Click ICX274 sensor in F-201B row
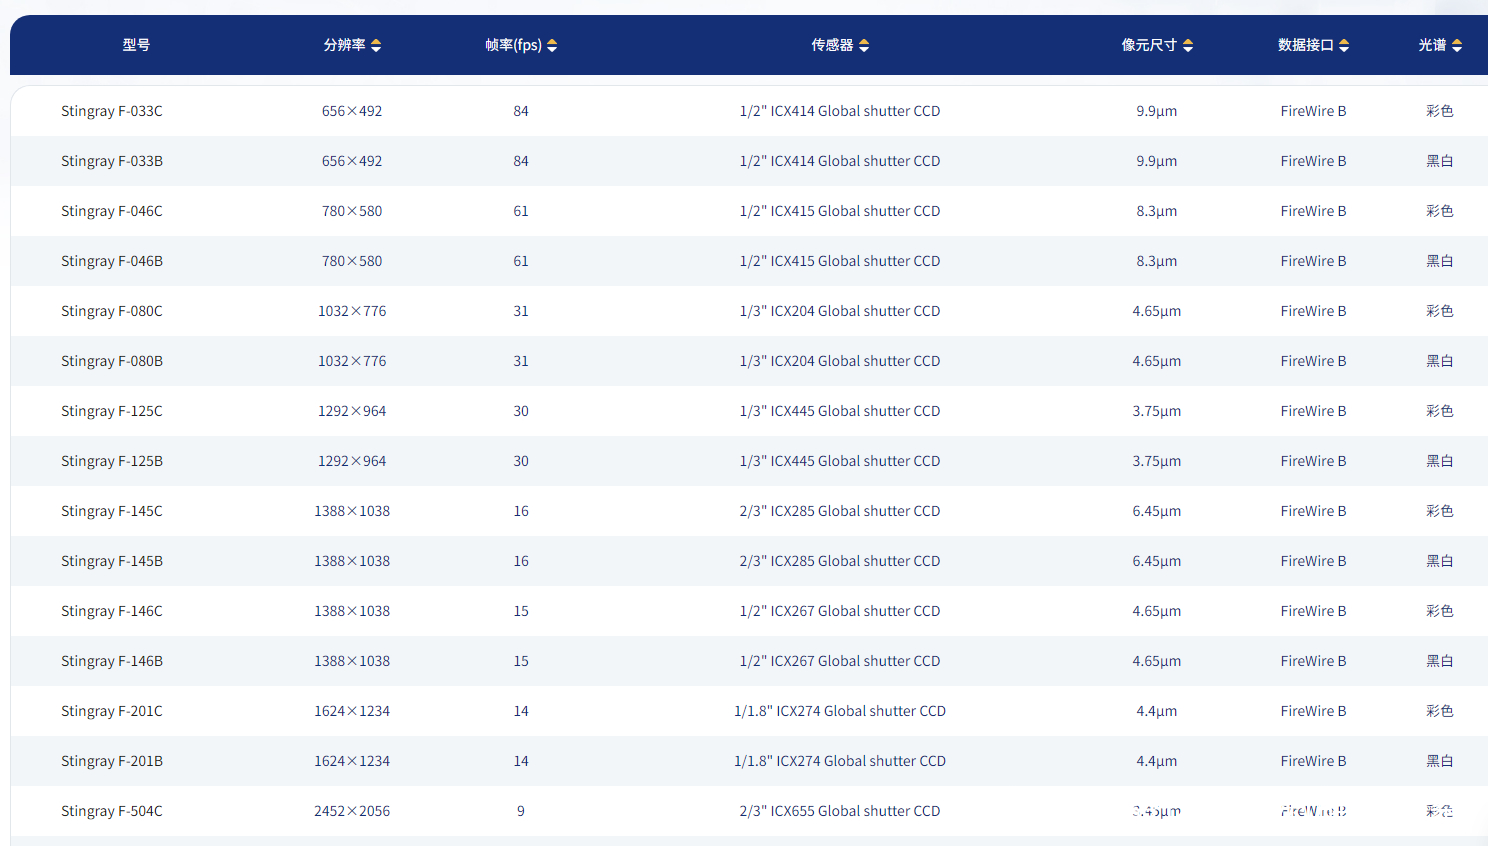The height and width of the screenshot is (846, 1488). click(x=840, y=761)
